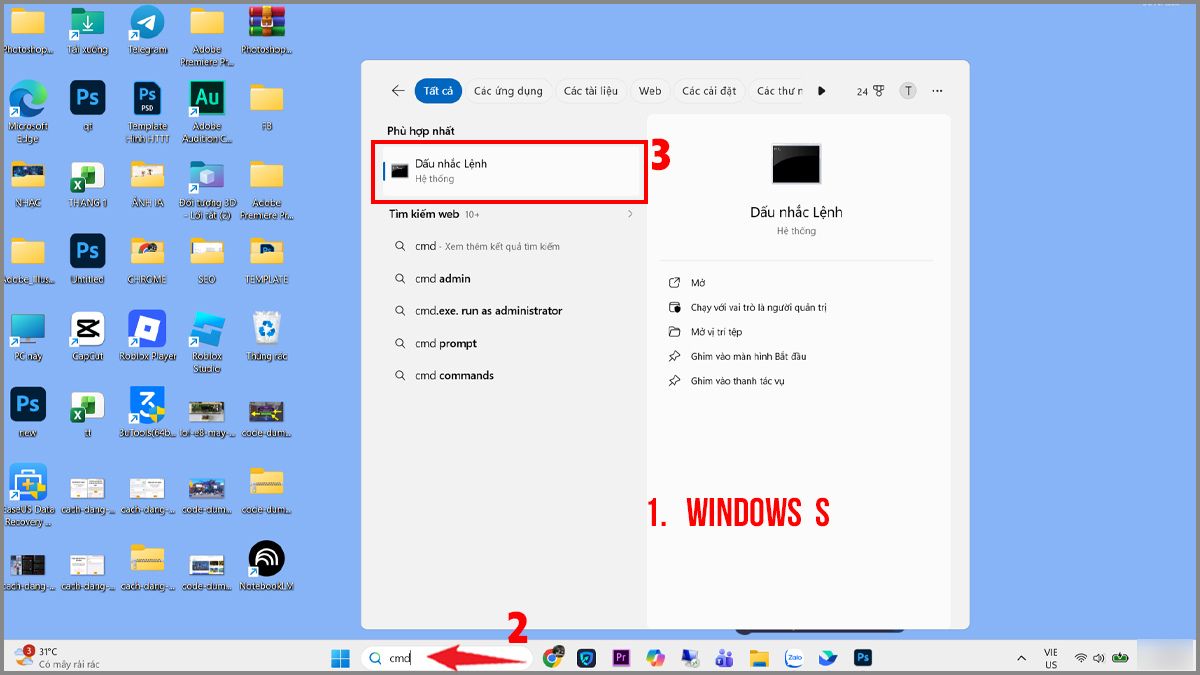This screenshot has width=1200, height=675.
Task: Open Premiere Pro from the taskbar
Action: coord(621,658)
